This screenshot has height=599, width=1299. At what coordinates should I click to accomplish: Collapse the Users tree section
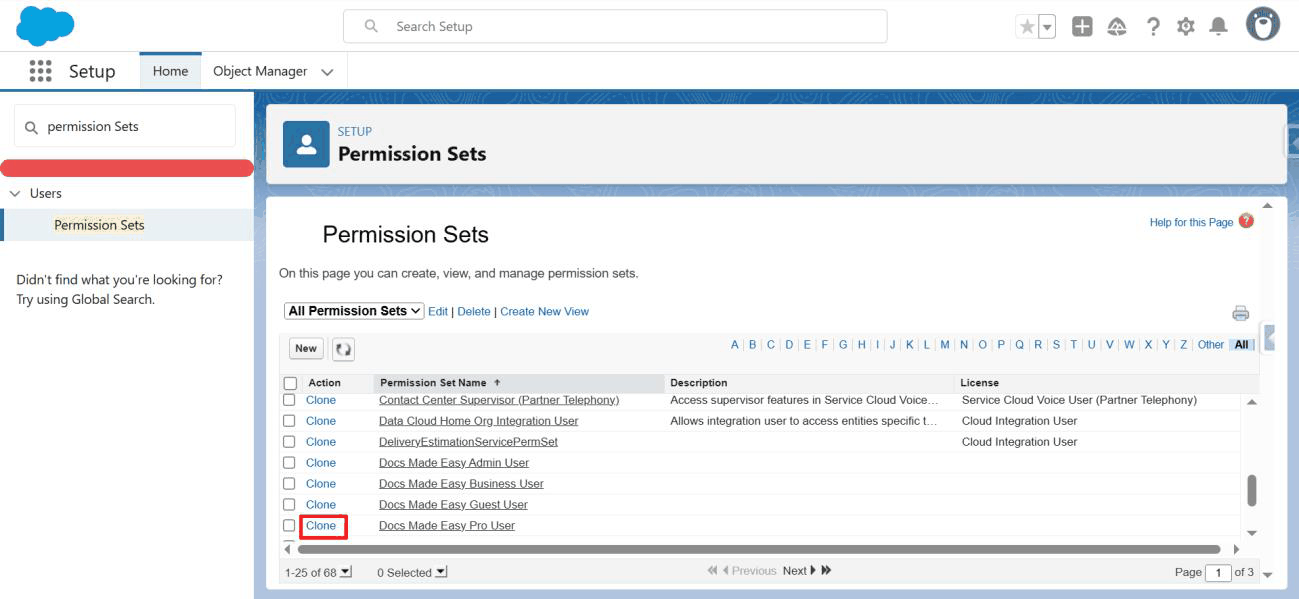click(x=15, y=193)
